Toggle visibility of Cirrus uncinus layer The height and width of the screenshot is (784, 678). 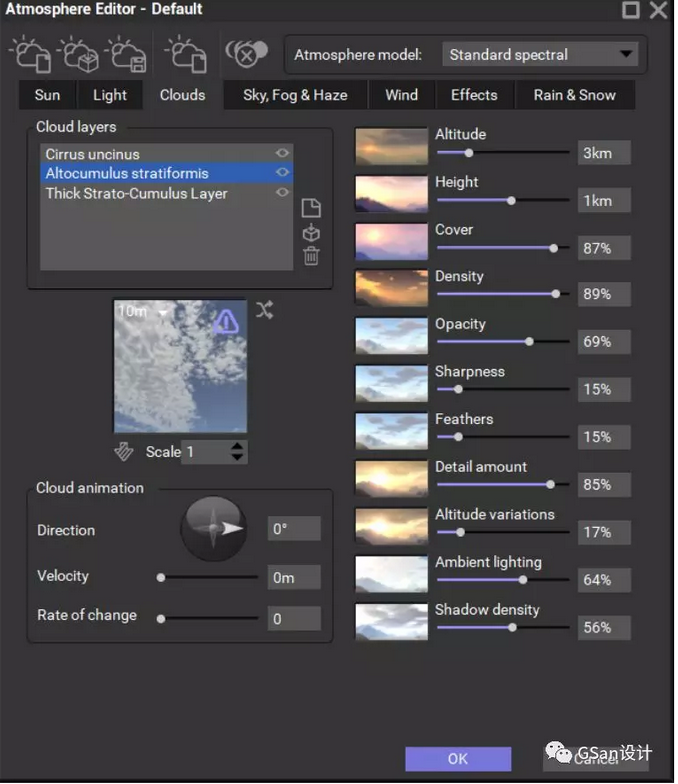[x=282, y=153]
